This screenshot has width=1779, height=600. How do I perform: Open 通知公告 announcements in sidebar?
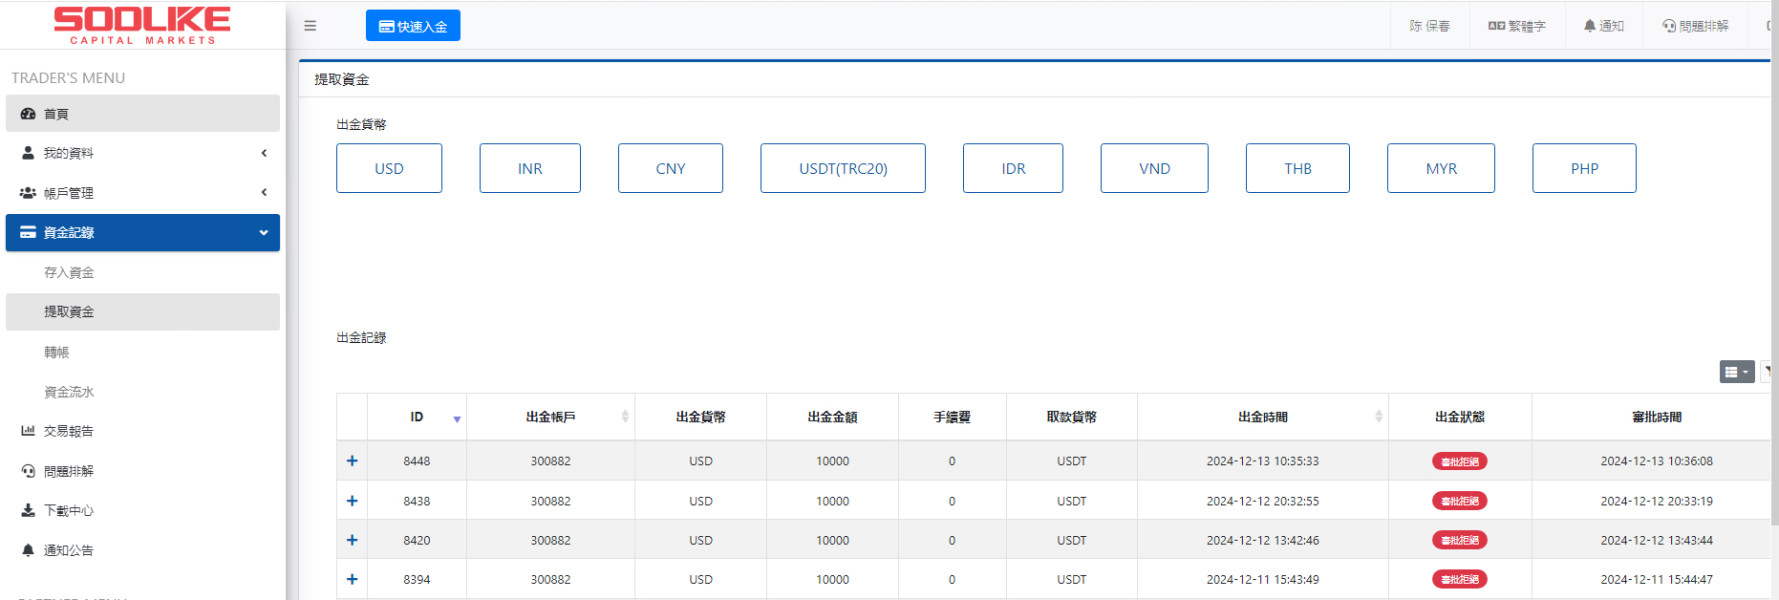click(68, 550)
